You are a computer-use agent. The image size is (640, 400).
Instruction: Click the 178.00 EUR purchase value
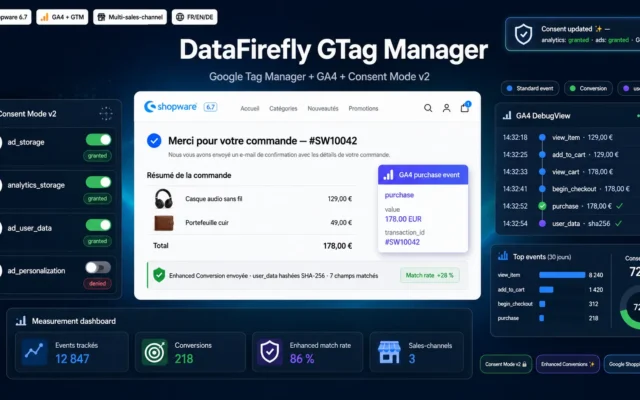click(x=403, y=219)
